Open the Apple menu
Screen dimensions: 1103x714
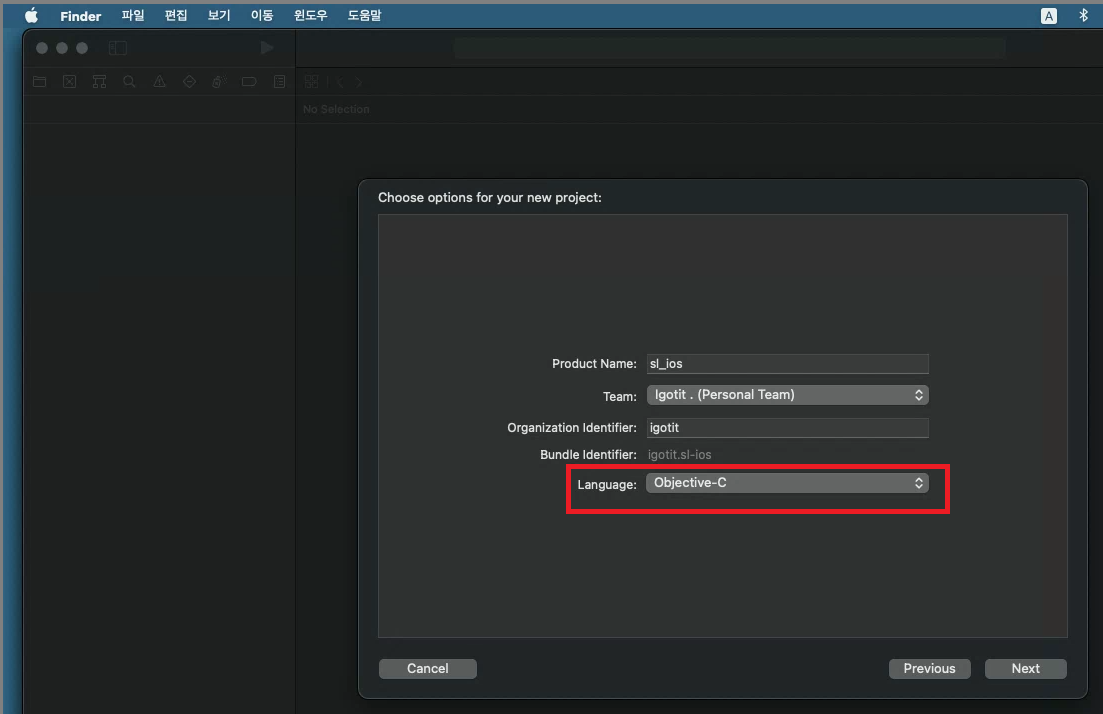(x=32, y=15)
